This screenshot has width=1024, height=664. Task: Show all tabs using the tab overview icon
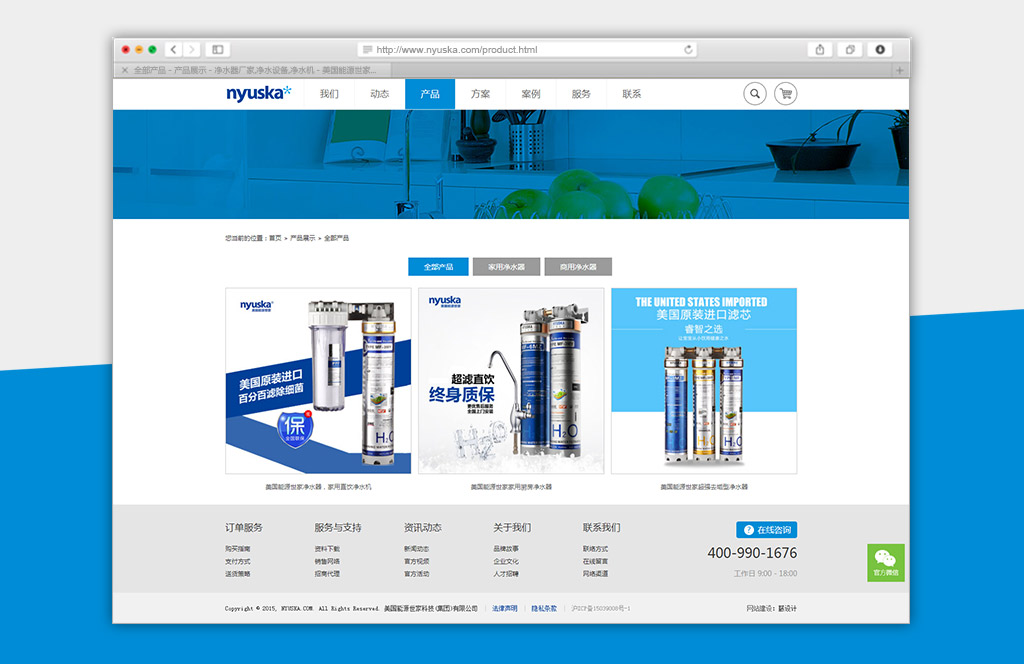click(850, 49)
